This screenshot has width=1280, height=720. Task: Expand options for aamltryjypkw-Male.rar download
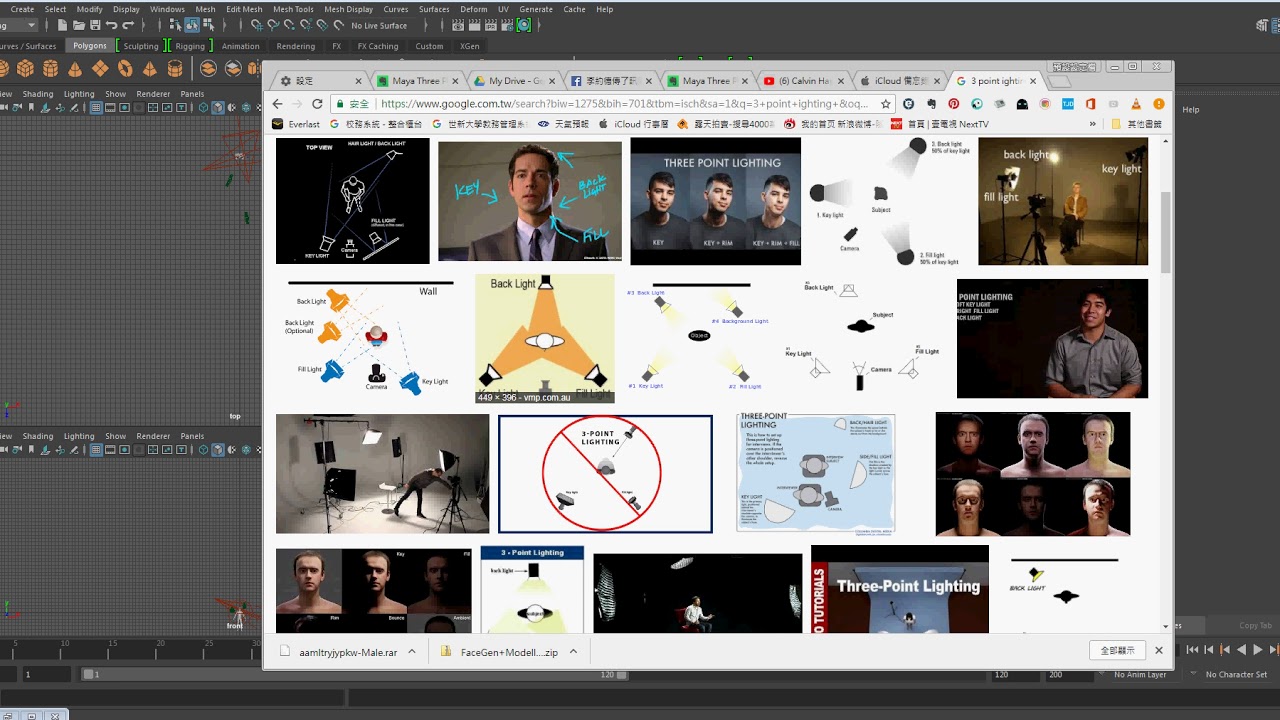coord(414,651)
